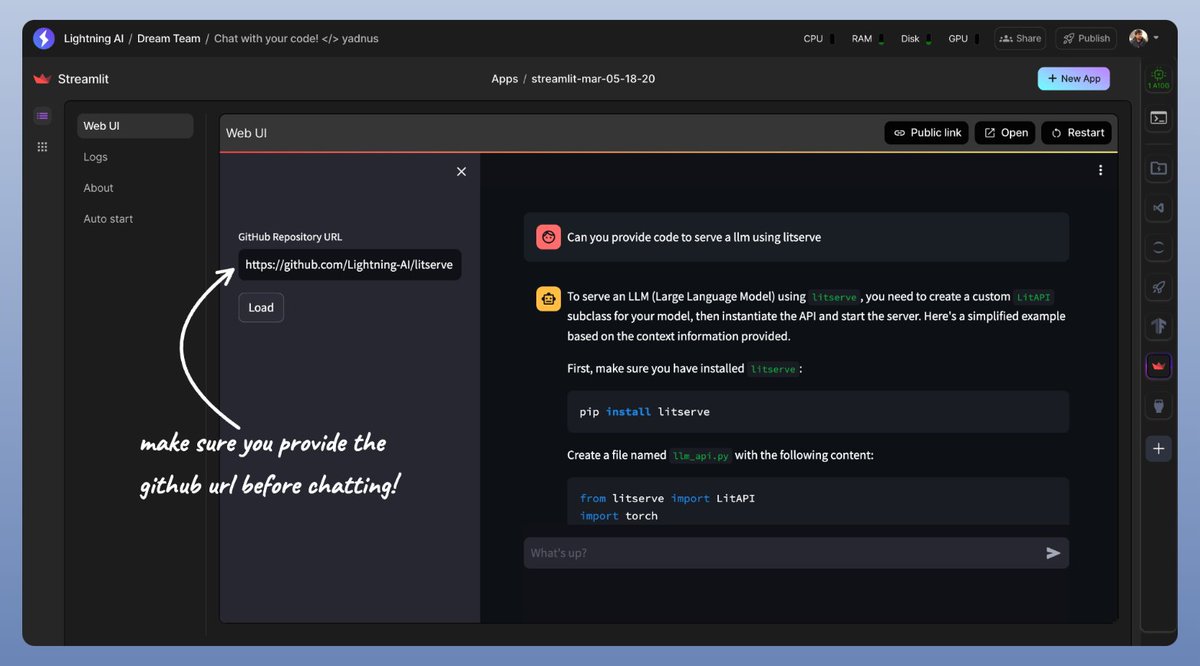Click the plugin icon below the Streamlit crown
This screenshot has height=666, width=1200.
(1158, 406)
